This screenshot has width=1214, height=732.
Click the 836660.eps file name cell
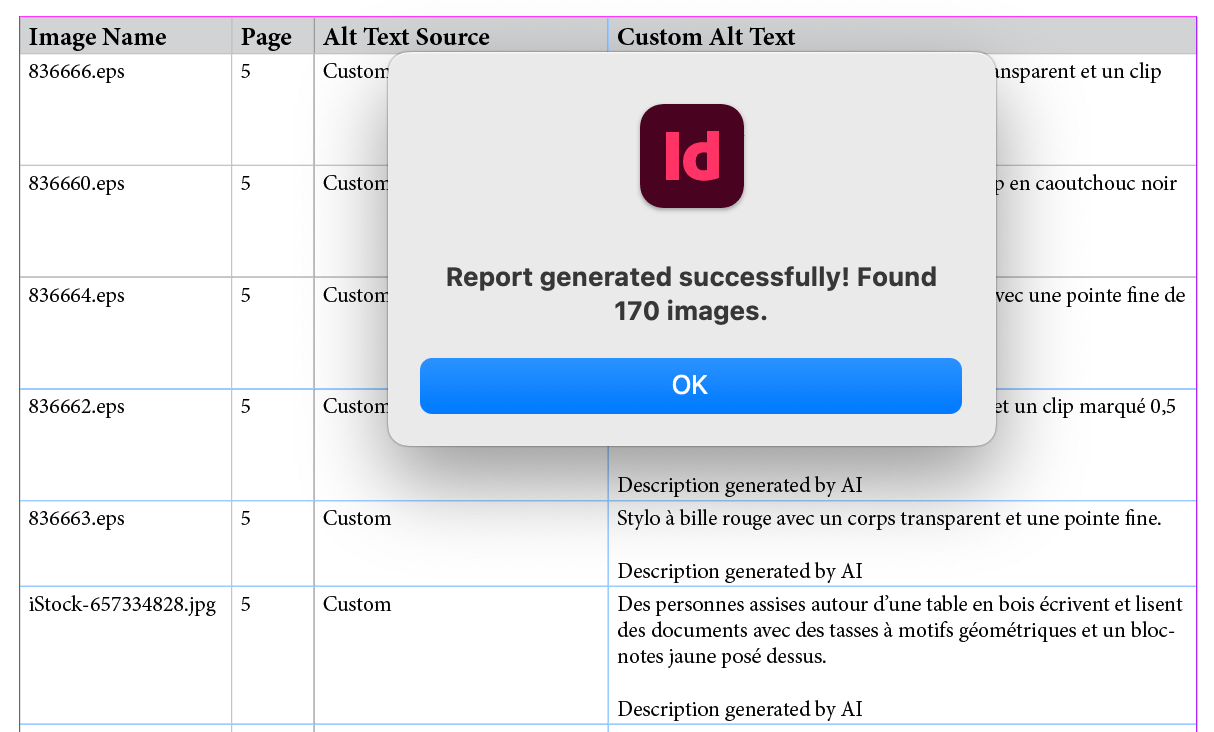[x=125, y=221]
